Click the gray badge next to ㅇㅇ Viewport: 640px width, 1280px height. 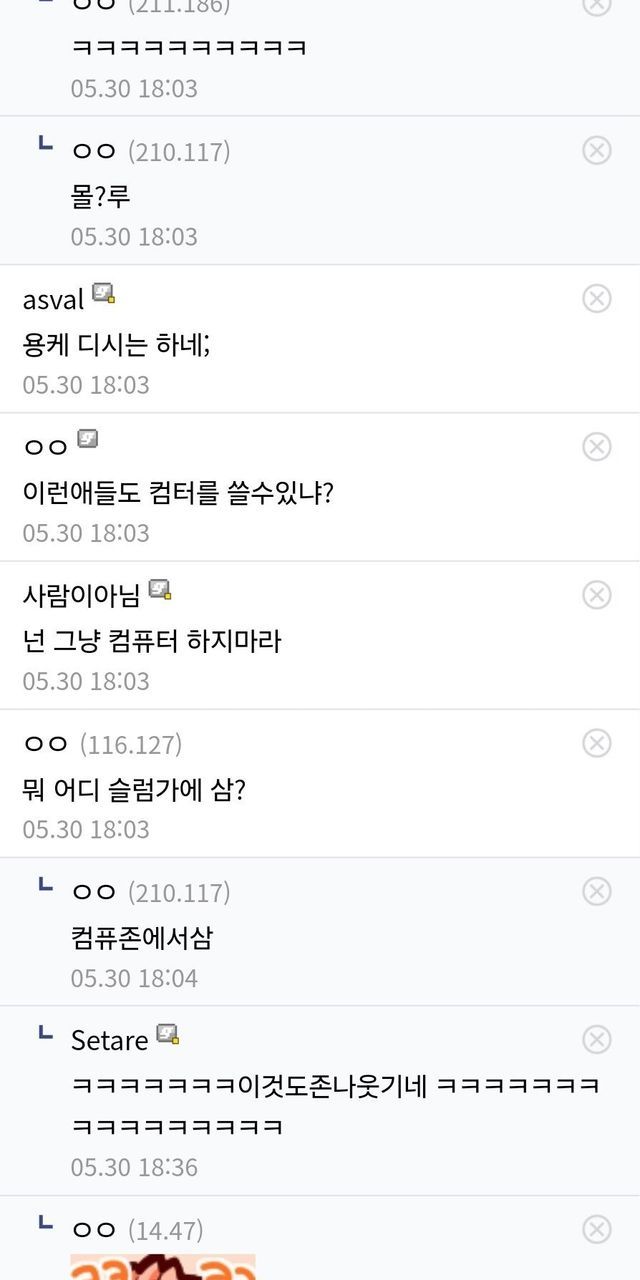[x=88, y=440]
